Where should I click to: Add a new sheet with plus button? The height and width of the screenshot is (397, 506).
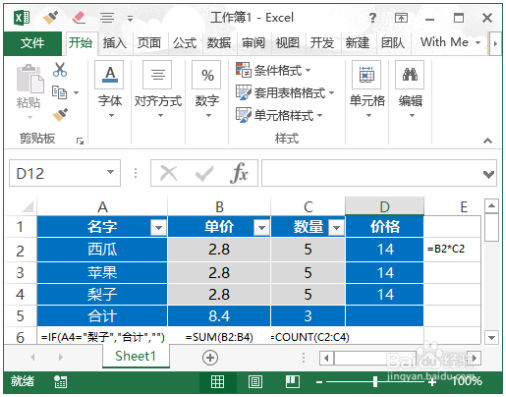pos(210,357)
